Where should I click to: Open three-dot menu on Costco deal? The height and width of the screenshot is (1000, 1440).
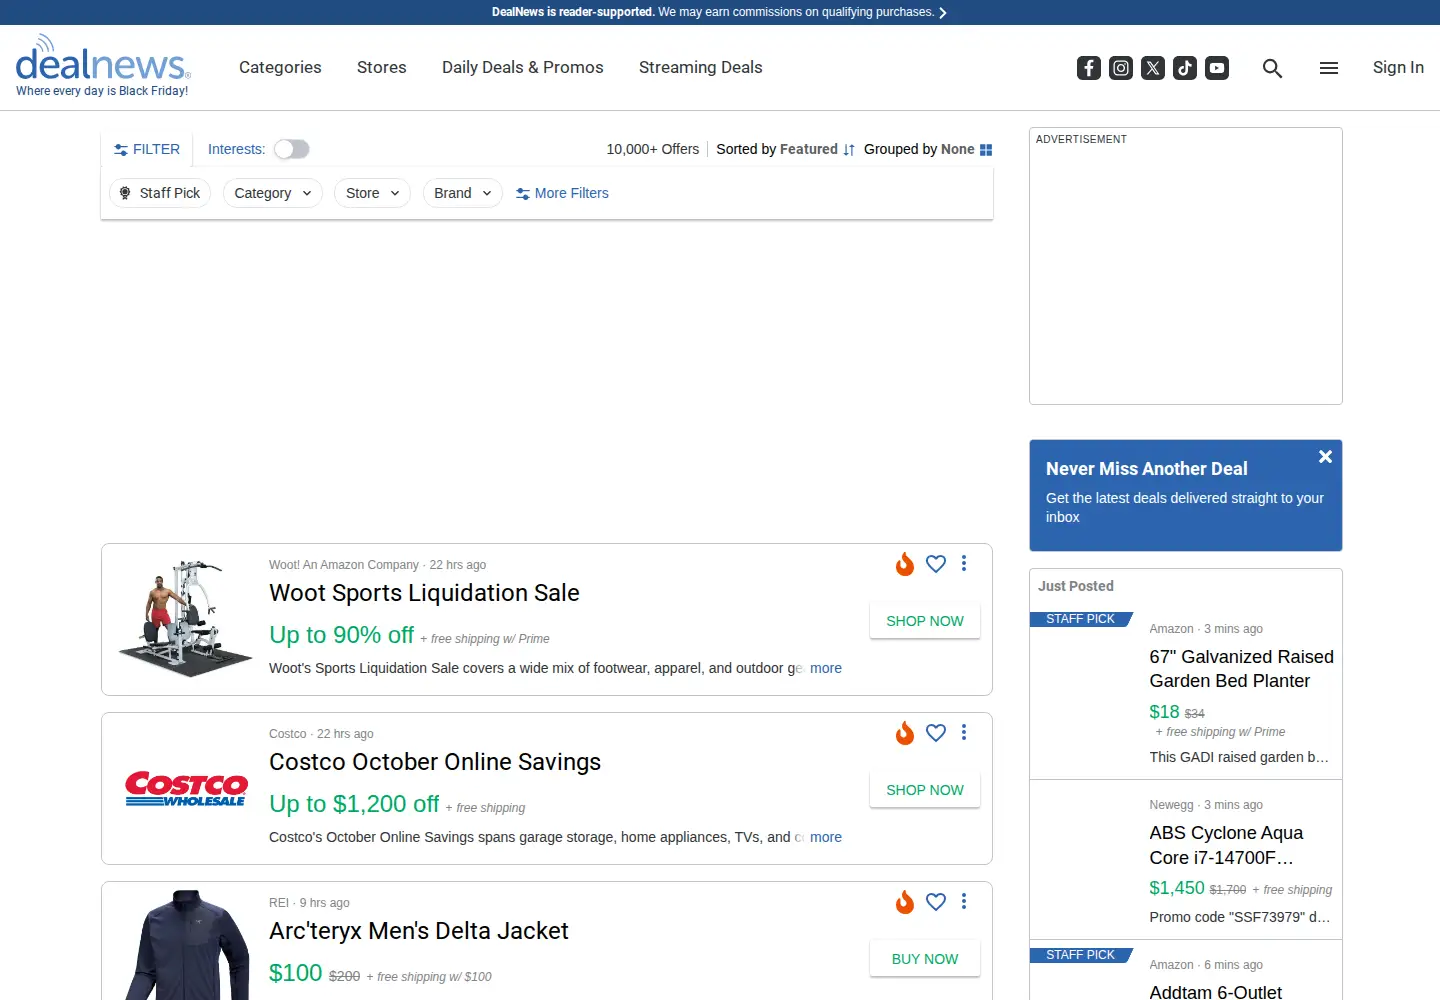(964, 732)
